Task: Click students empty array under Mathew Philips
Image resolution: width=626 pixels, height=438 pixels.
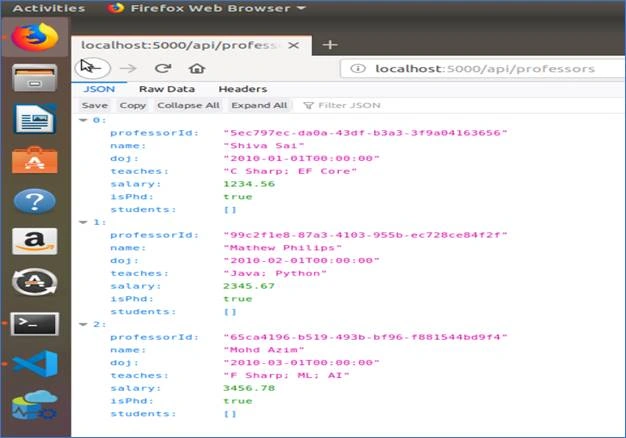Action: click(230, 312)
